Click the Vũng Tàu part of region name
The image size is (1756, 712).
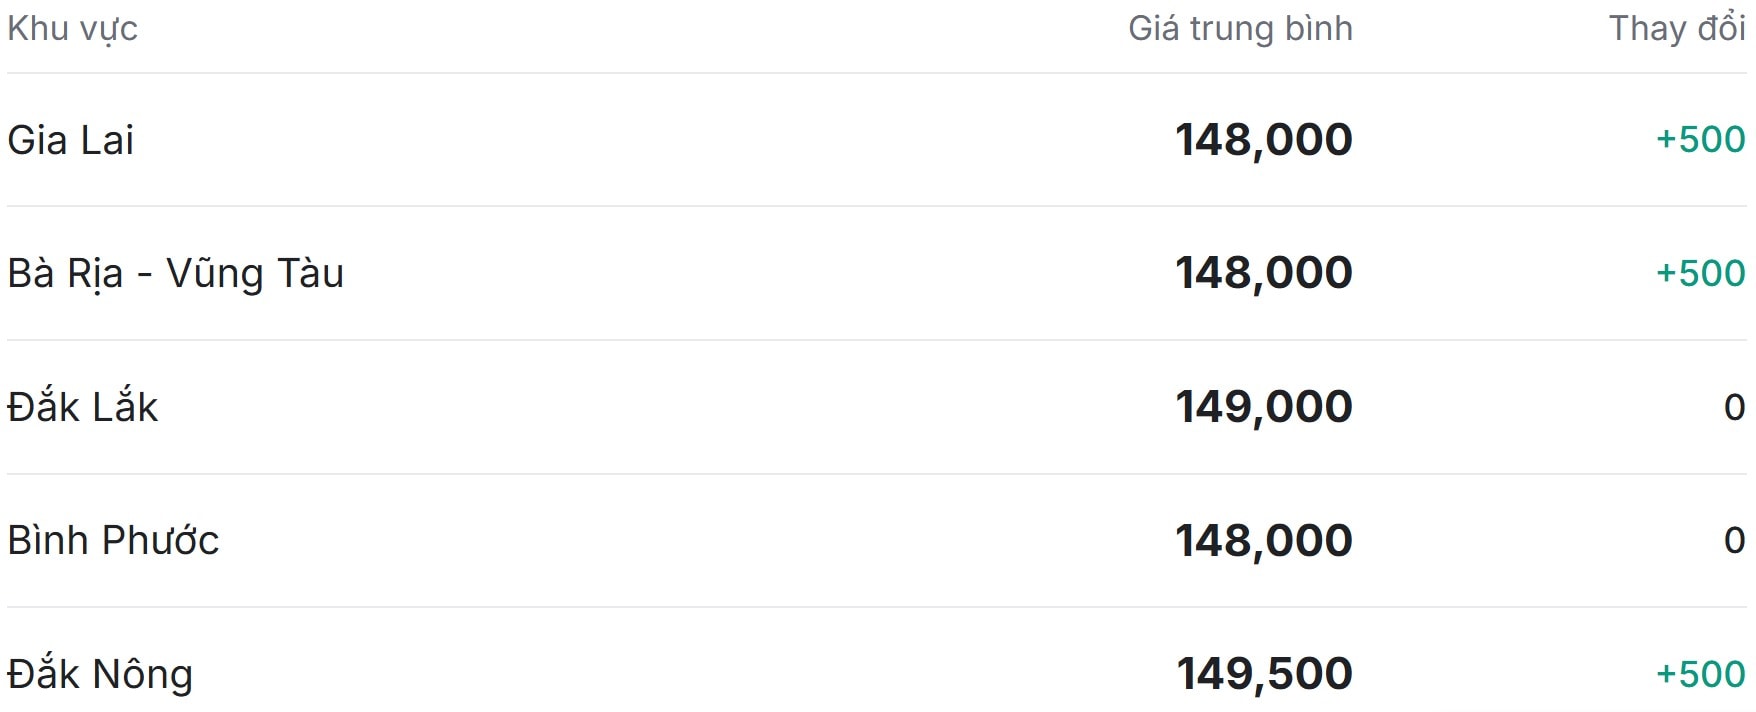point(255,273)
